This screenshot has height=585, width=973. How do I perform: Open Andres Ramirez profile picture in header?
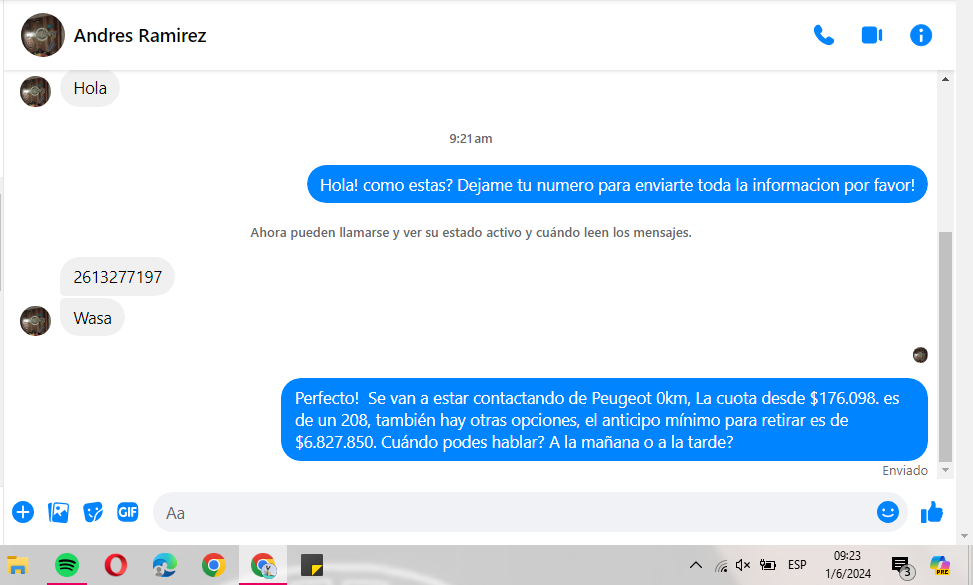[x=43, y=35]
